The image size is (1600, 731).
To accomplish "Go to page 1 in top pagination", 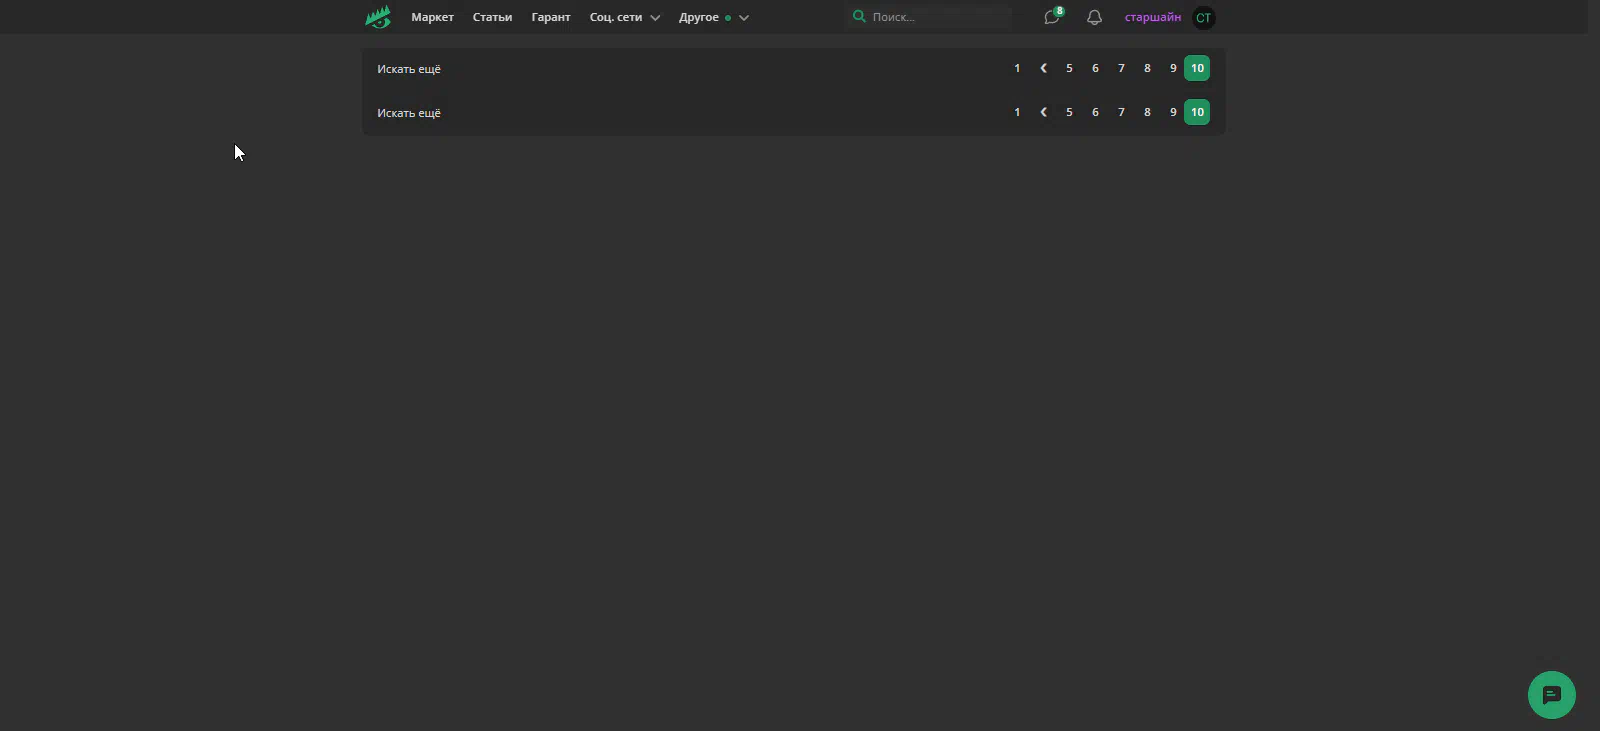I will (1017, 68).
